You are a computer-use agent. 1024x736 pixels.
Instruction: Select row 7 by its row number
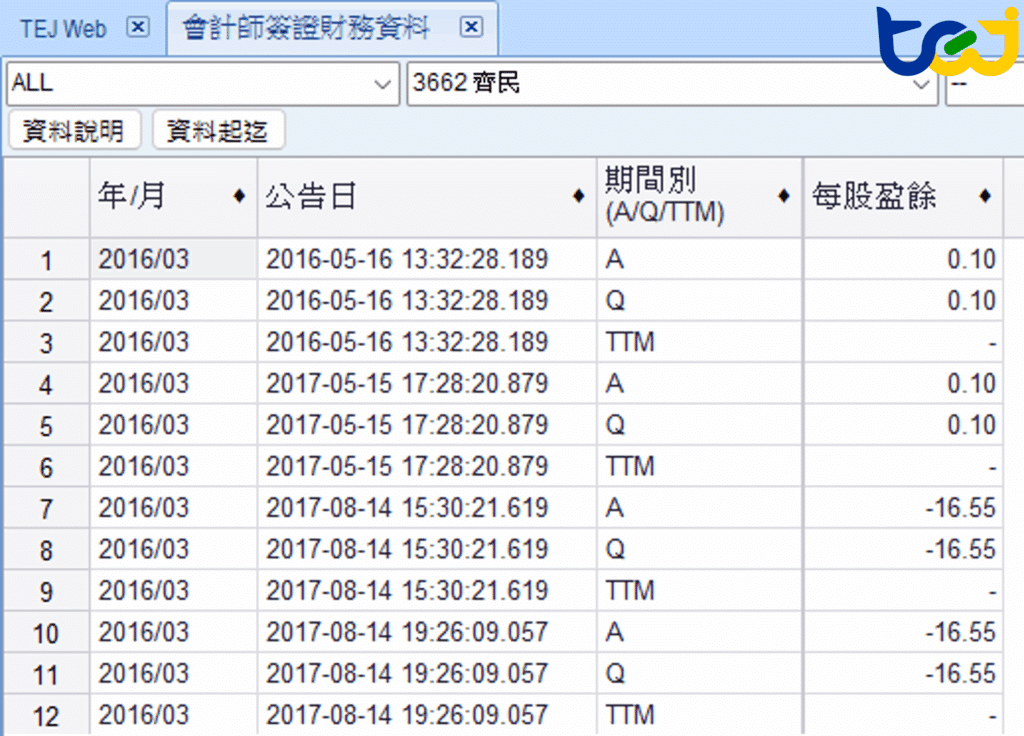[46, 509]
